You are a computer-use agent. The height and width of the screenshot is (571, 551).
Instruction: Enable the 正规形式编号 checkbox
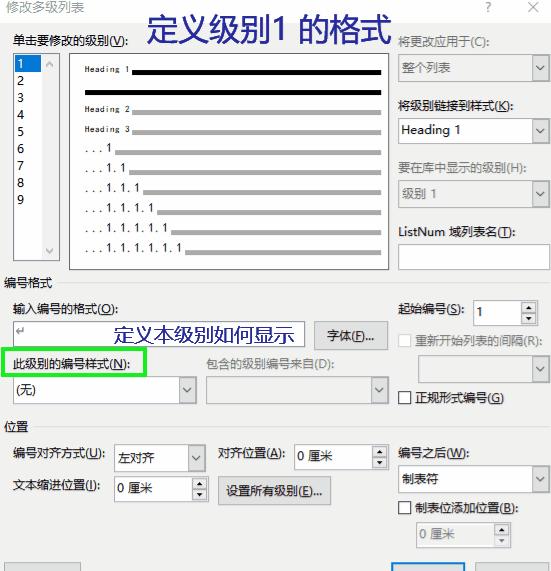click(x=405, y=398)
